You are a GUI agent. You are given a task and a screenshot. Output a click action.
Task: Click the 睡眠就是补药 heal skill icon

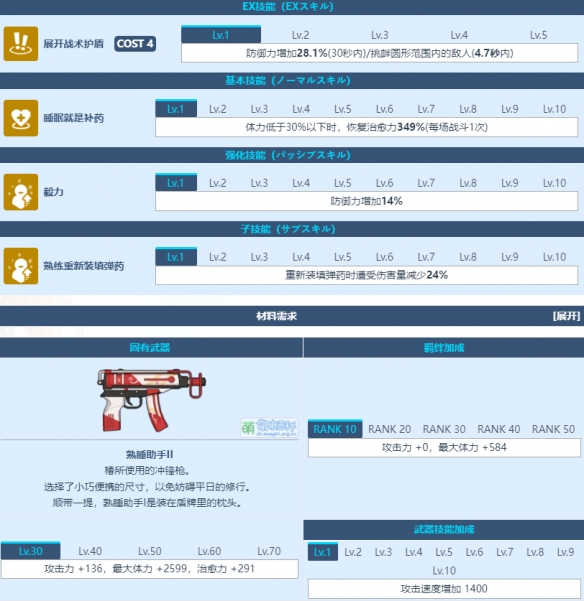pos(21,118)
